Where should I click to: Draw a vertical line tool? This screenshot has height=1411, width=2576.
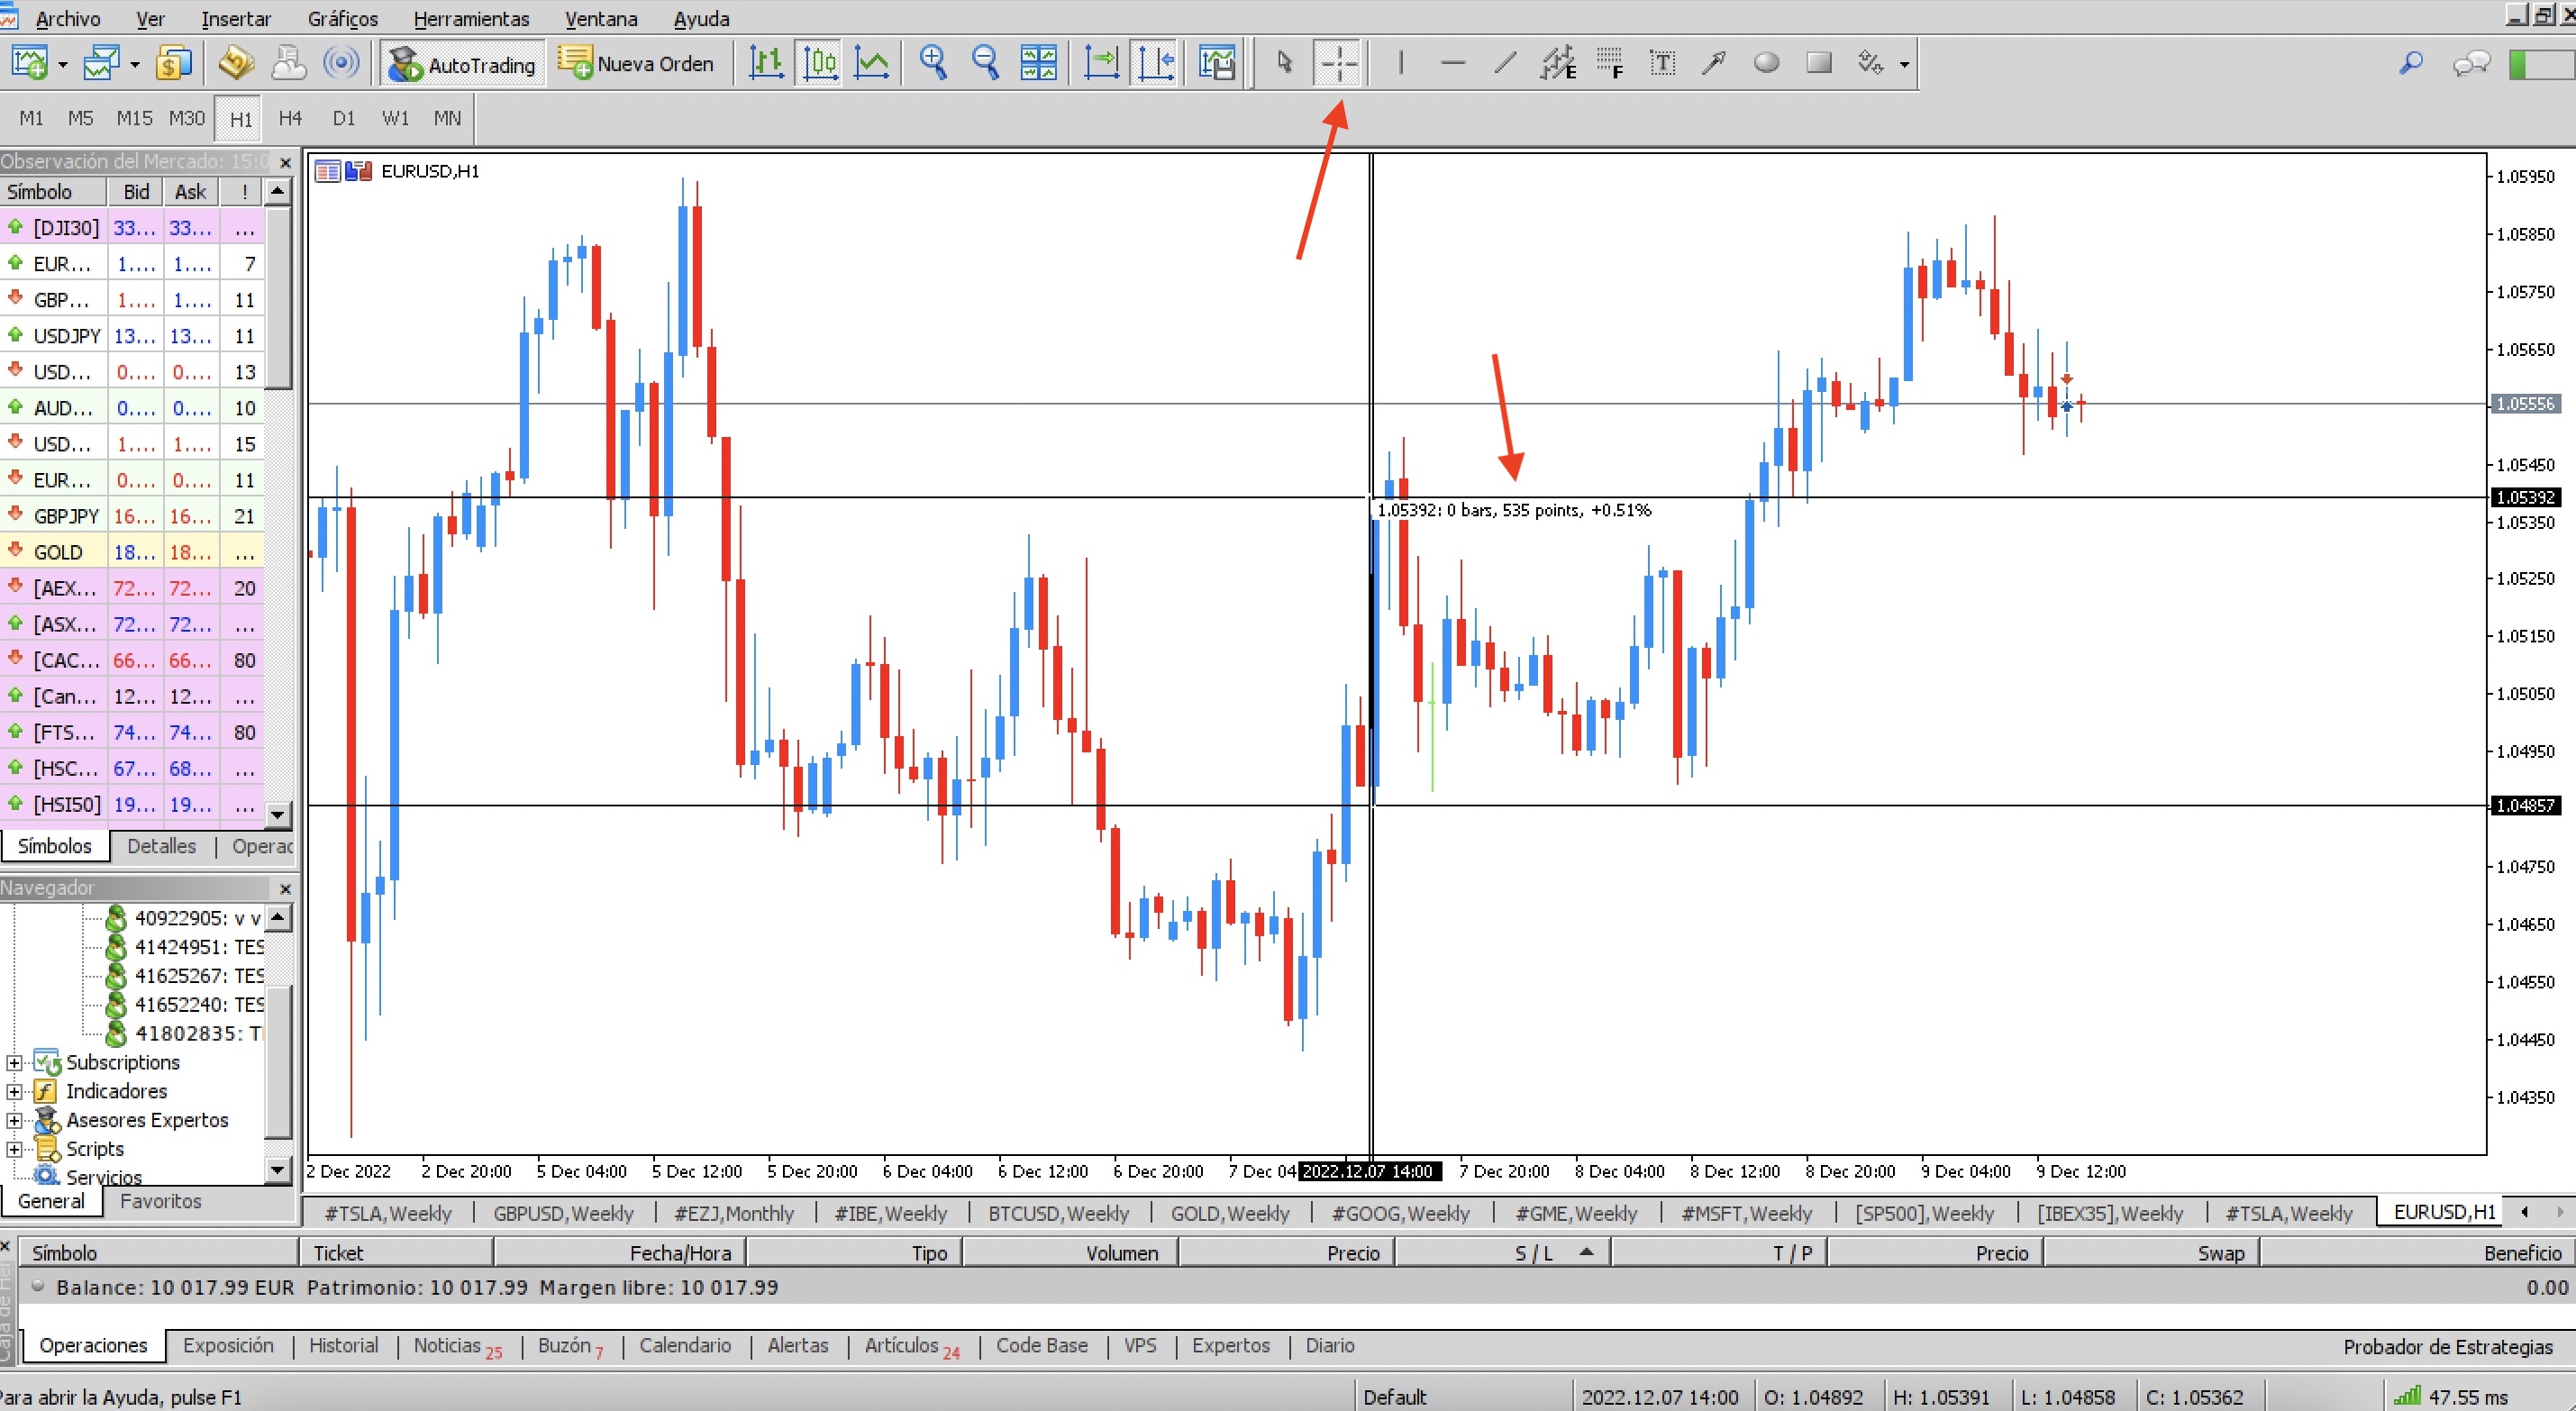1401,64
